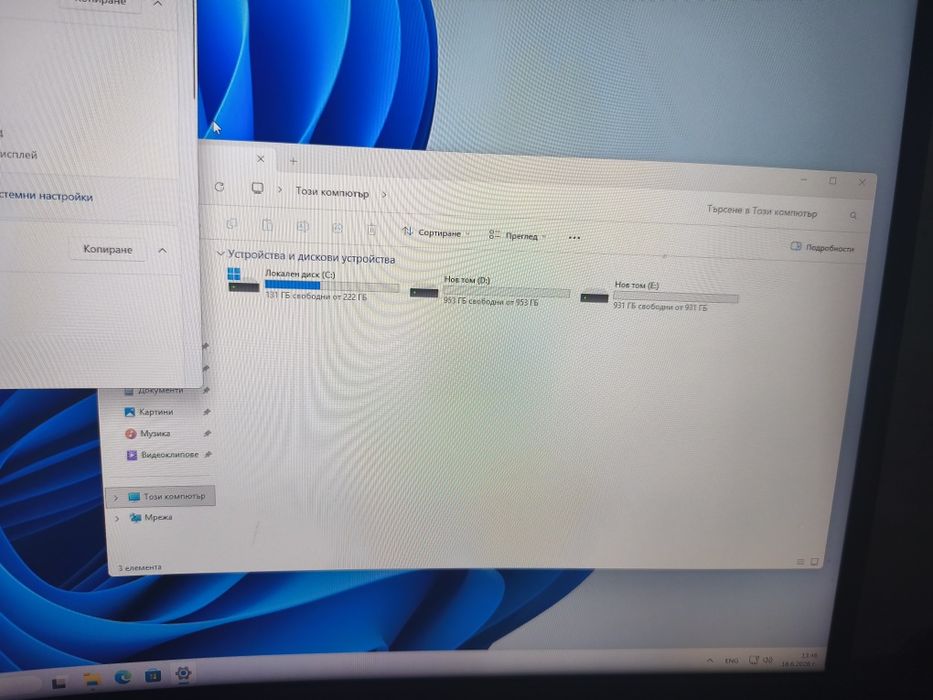Screen dimensions: 933x700
Task: Maximize the File Explorer window
Action: tap(833, 180)
